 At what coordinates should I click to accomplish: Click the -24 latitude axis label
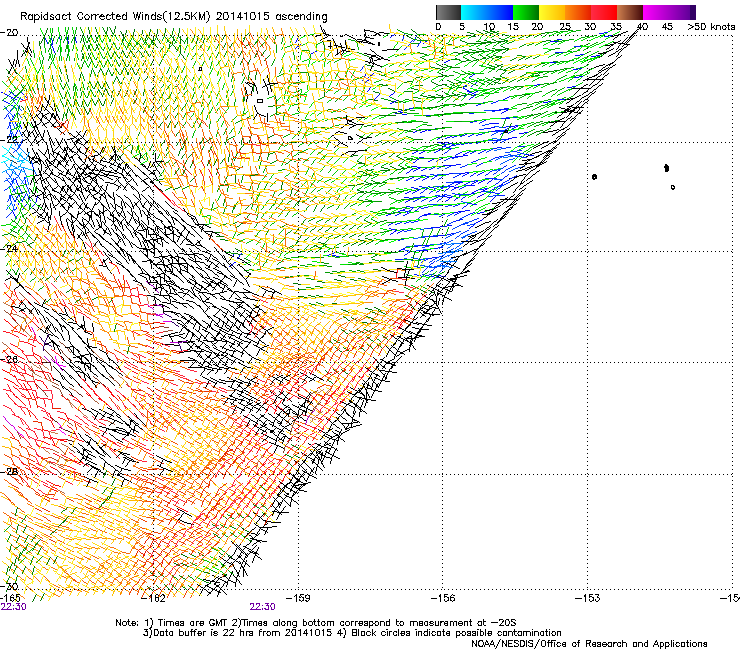(9, 248)
